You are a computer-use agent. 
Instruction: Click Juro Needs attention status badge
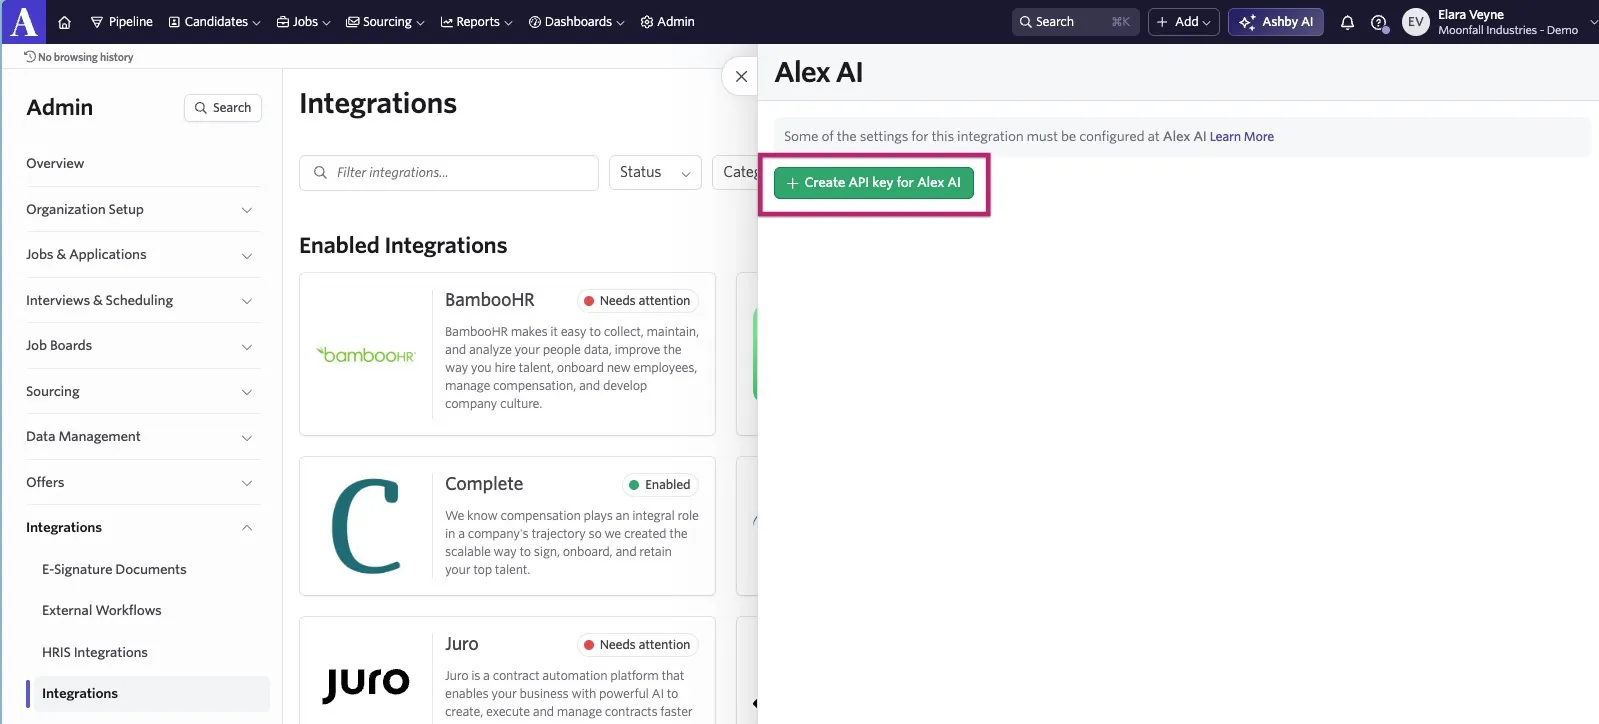pyautogui.click(x=637, y=645)
